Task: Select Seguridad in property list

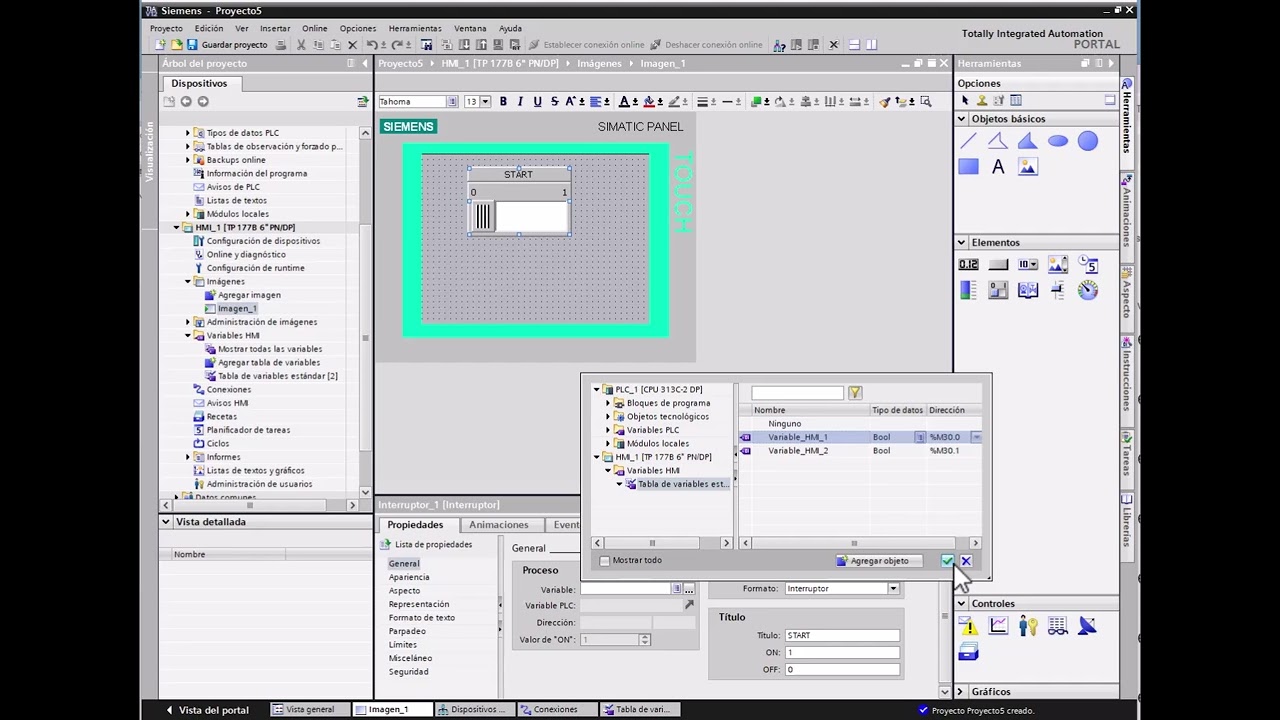Action: pos(408,672)
